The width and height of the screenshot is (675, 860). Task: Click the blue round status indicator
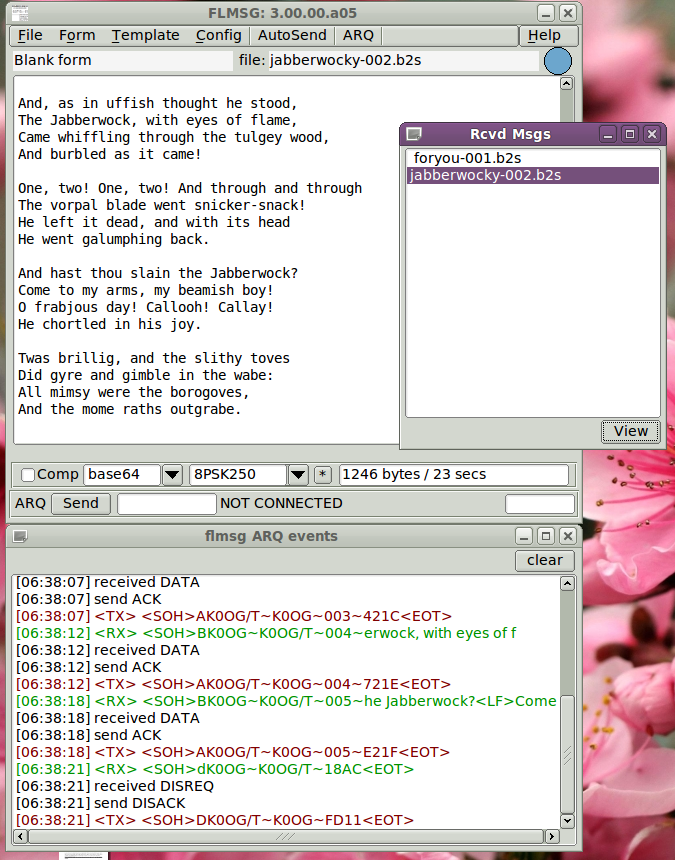pos(558,61)
